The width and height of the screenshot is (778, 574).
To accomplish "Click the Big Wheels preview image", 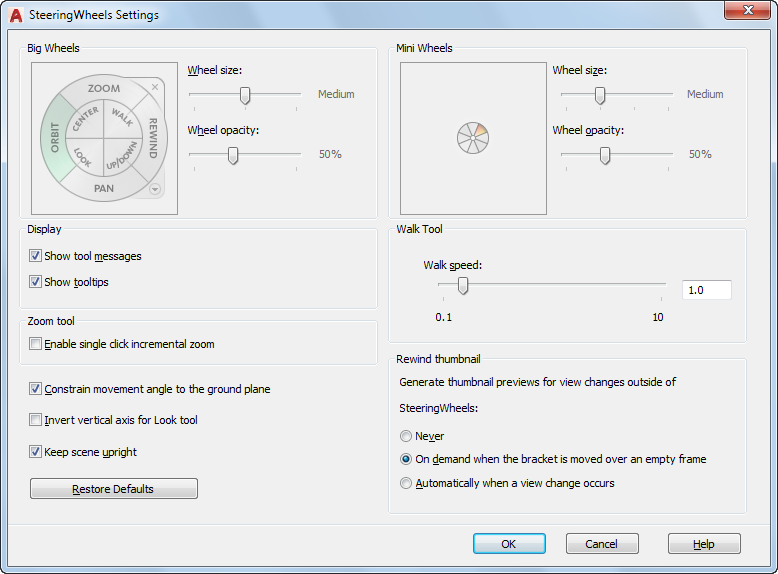I will tap(104, 138).
